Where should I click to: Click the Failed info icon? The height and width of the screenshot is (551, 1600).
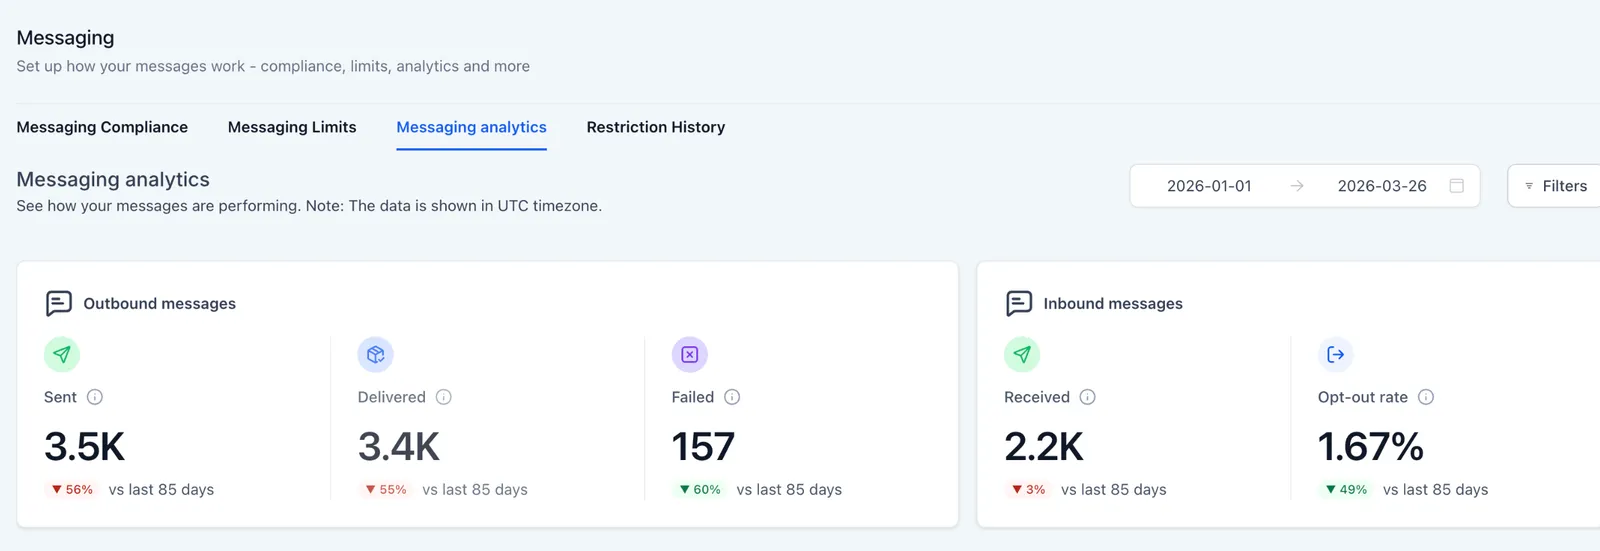click(732, 397)
